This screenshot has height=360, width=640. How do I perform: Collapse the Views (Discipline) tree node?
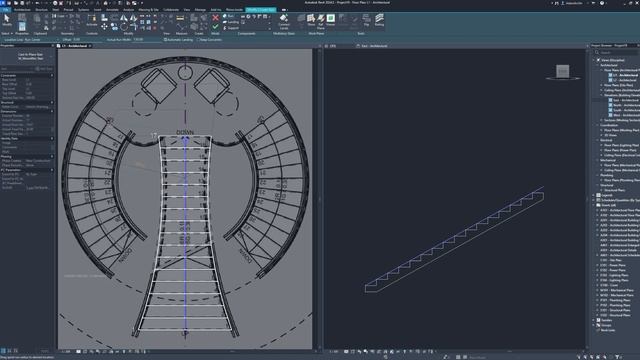point(593,60)
